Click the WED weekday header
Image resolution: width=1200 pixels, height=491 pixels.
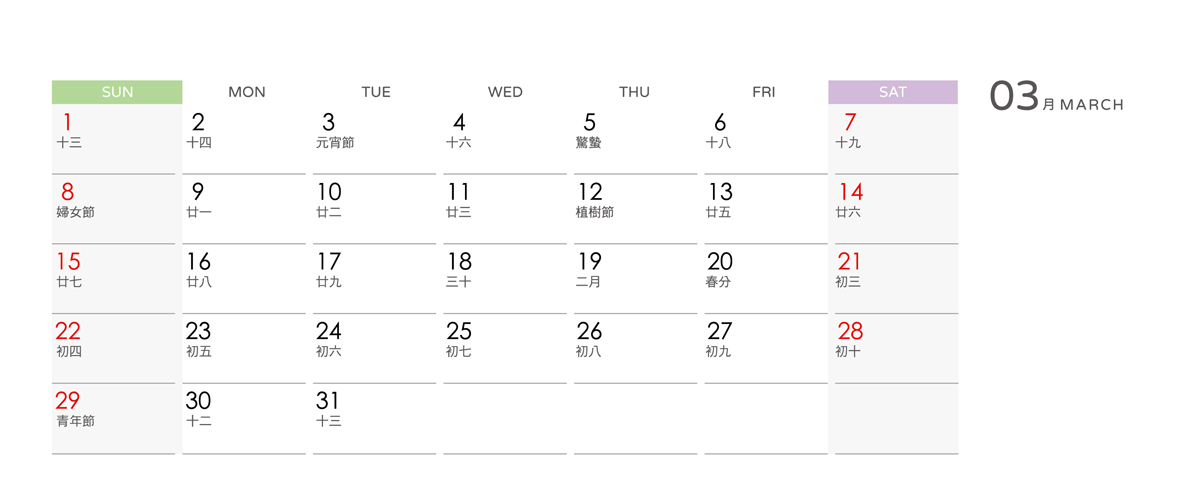point(505,92)
